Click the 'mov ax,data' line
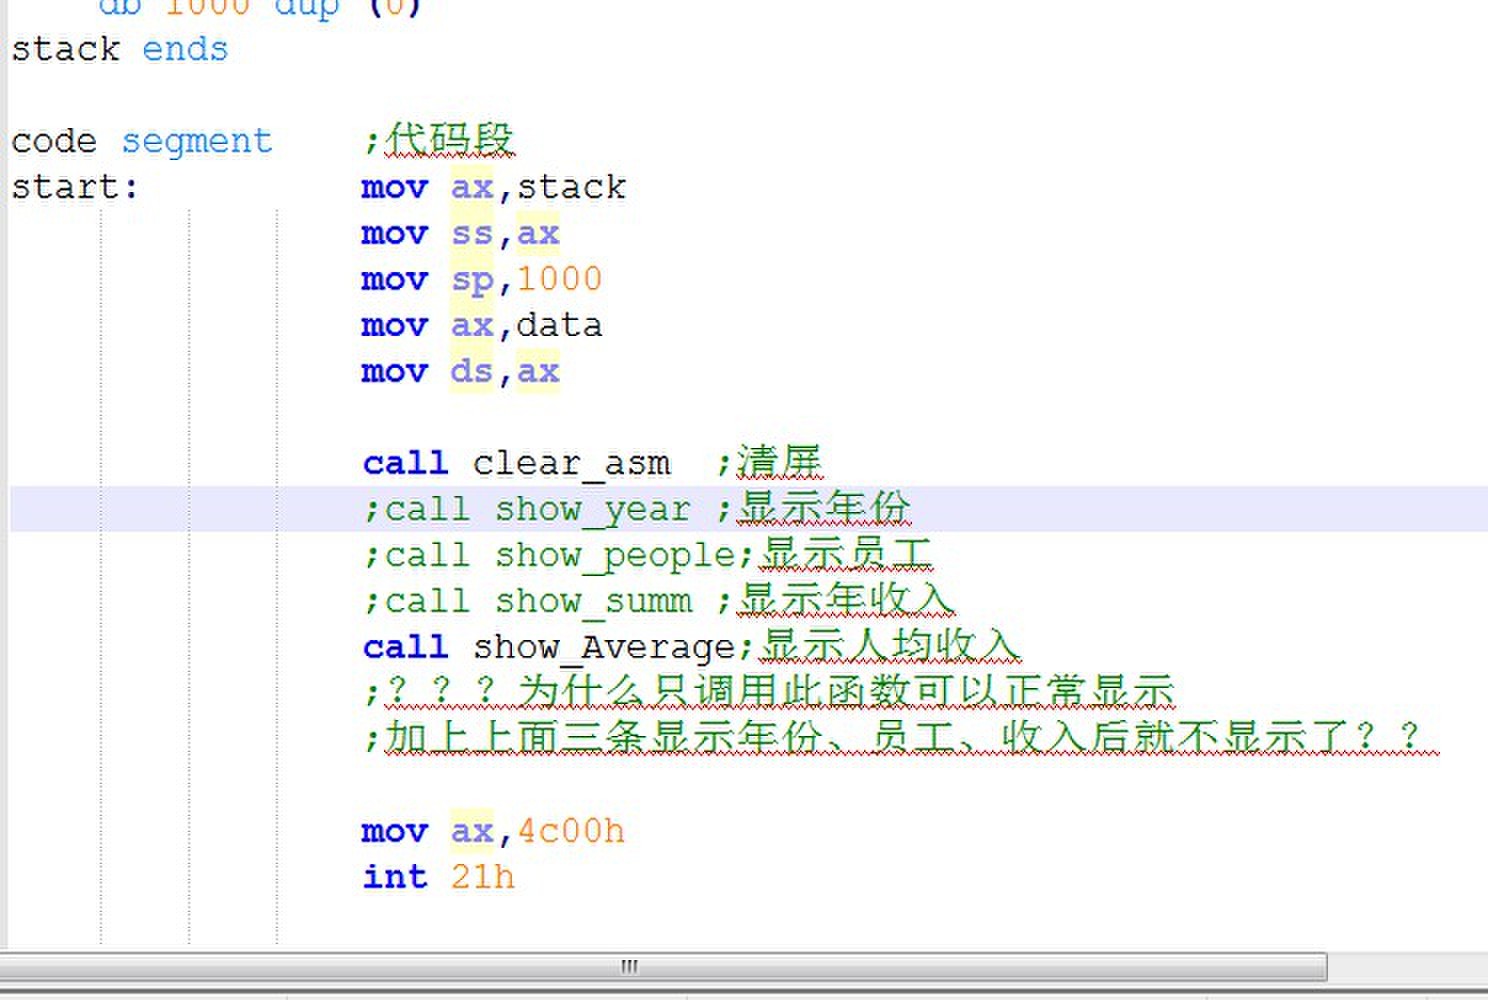 (481, 325)
